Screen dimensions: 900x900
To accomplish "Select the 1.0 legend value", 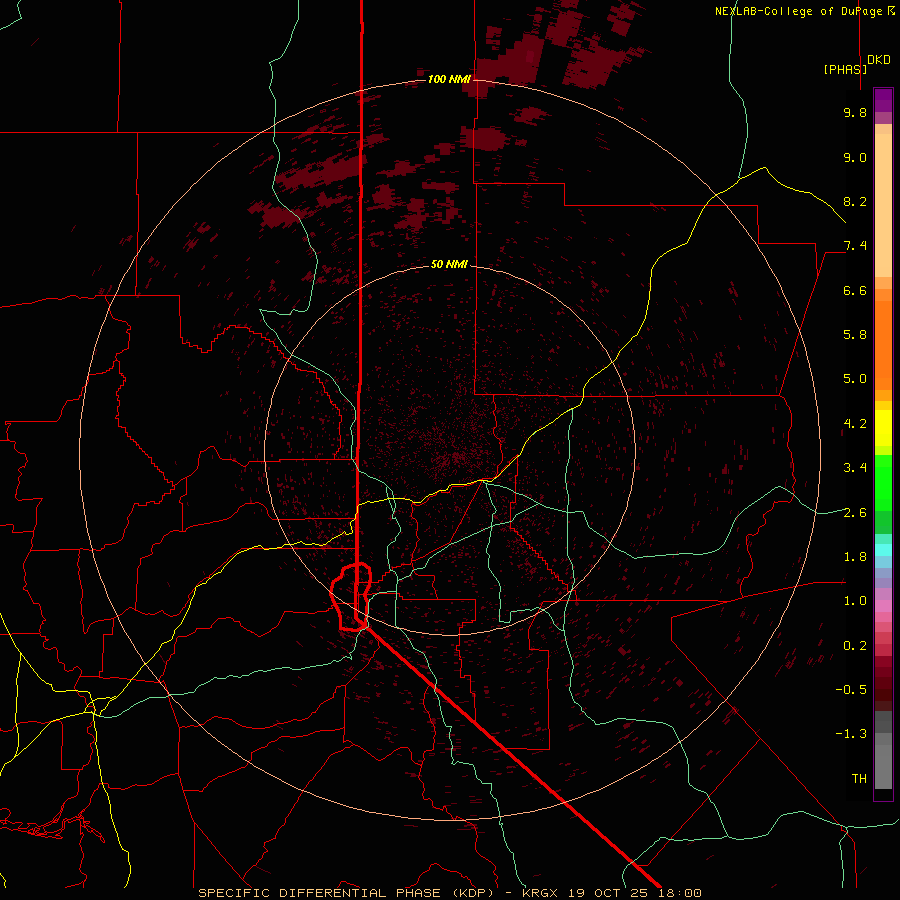I will point(855,601).
